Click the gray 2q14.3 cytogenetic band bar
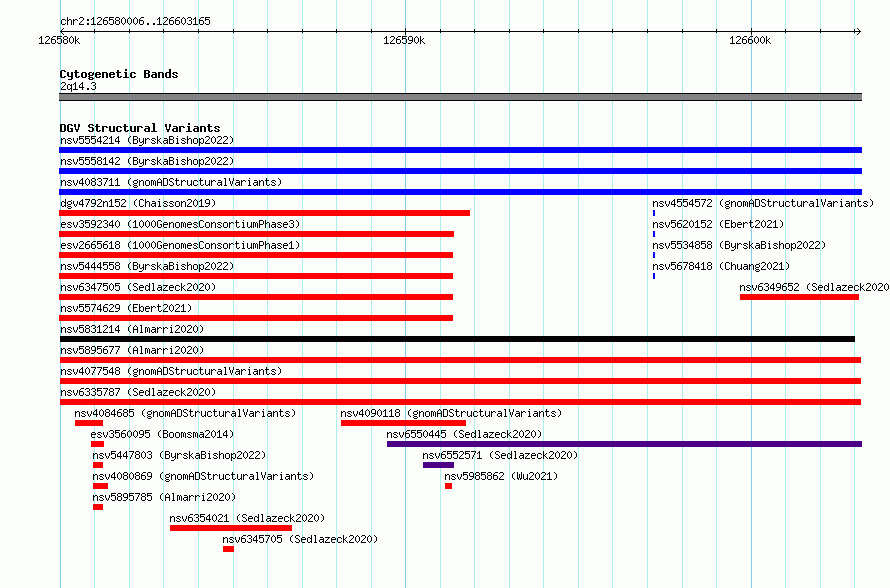Image resolution: width=890 pixels, height=588 pixels. [460, 97]
